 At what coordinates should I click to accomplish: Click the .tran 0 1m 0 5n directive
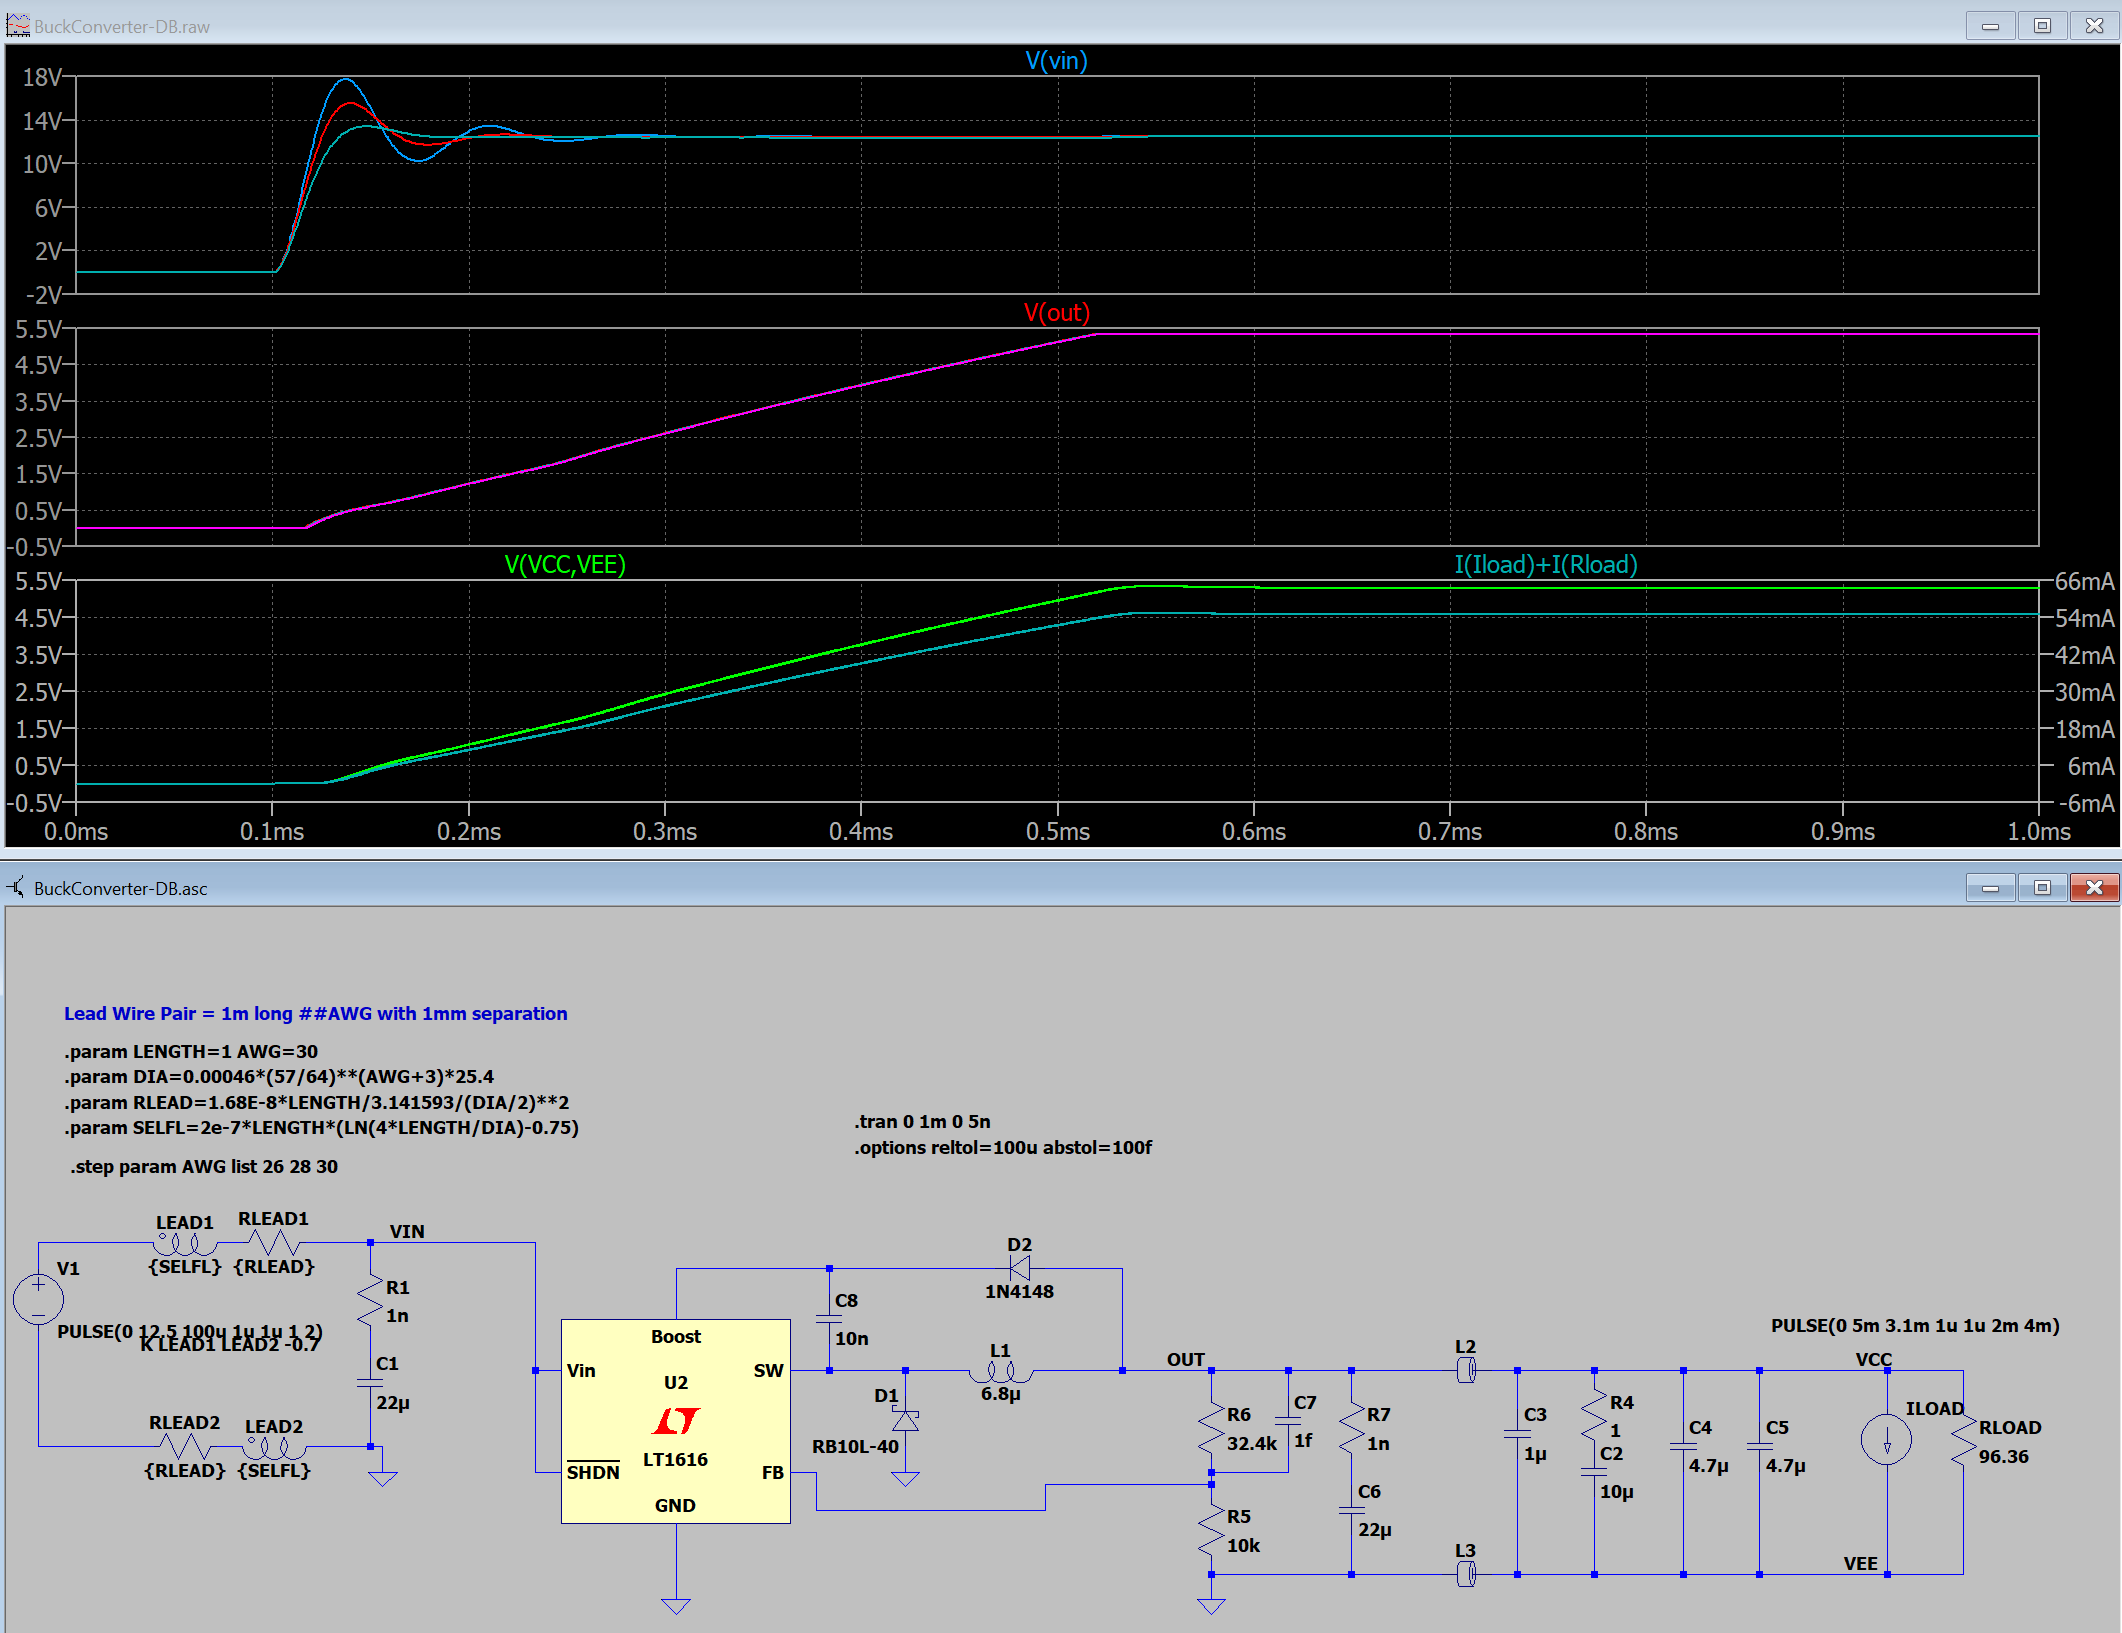pos(922,1121)
